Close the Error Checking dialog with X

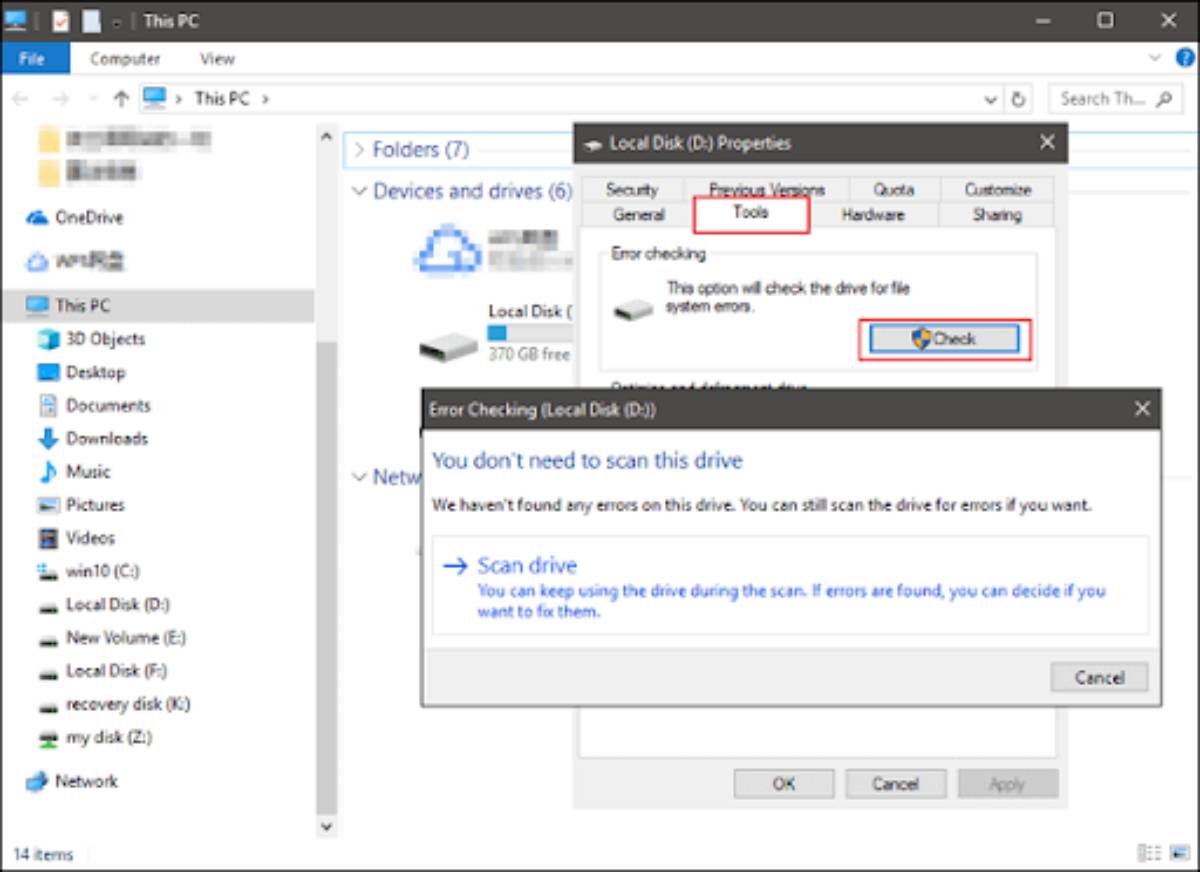click(1142, 409)
